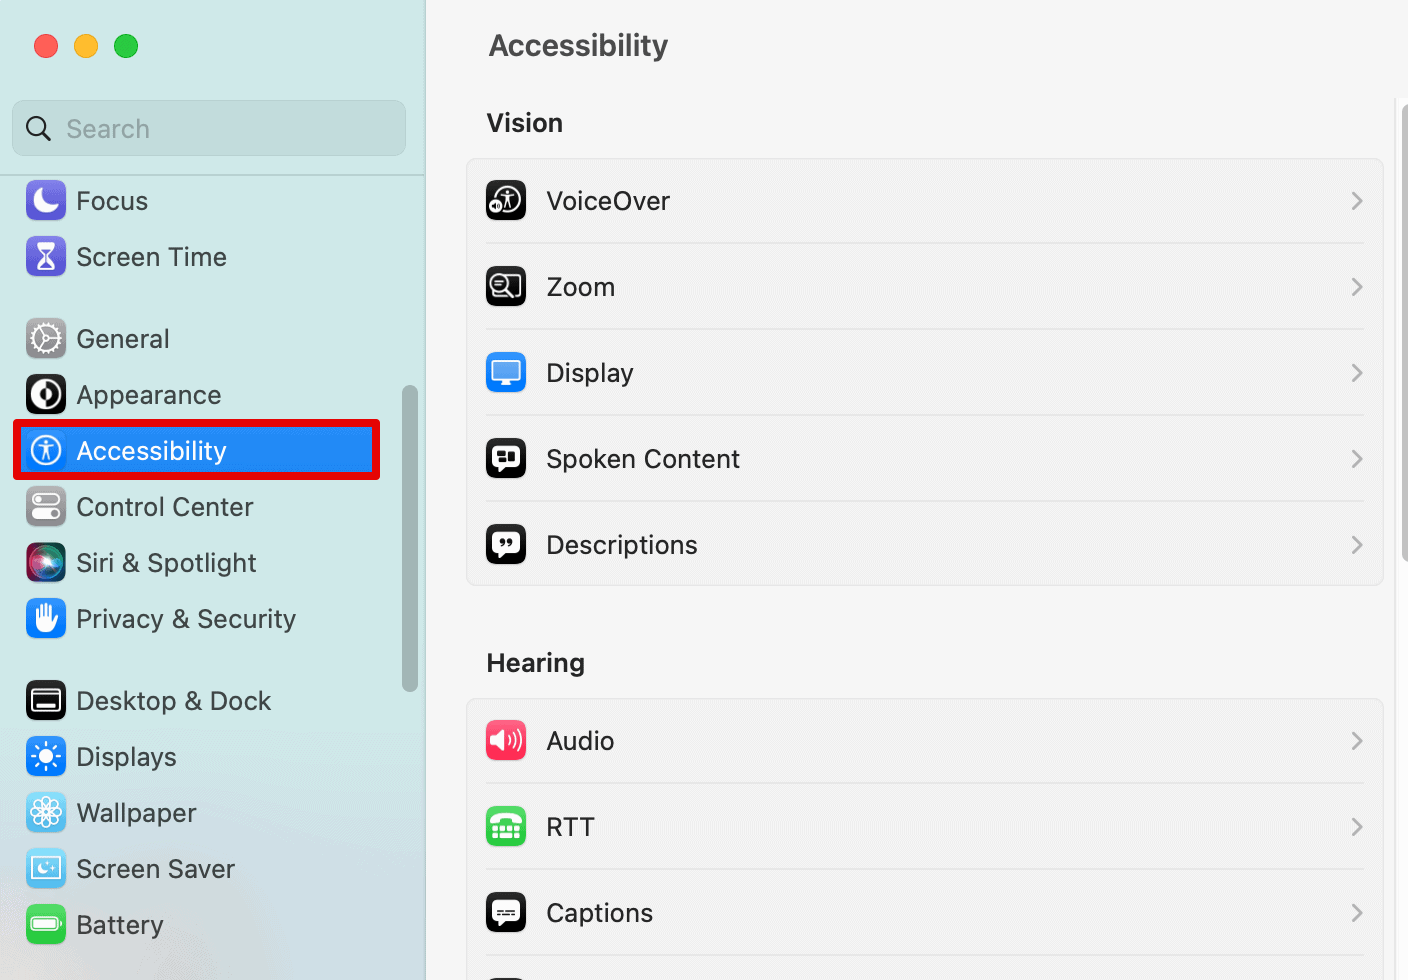1408x980 pixels.
Task: Select the Spoken Content speech bubble icon
Action: [x=506, y=459]
